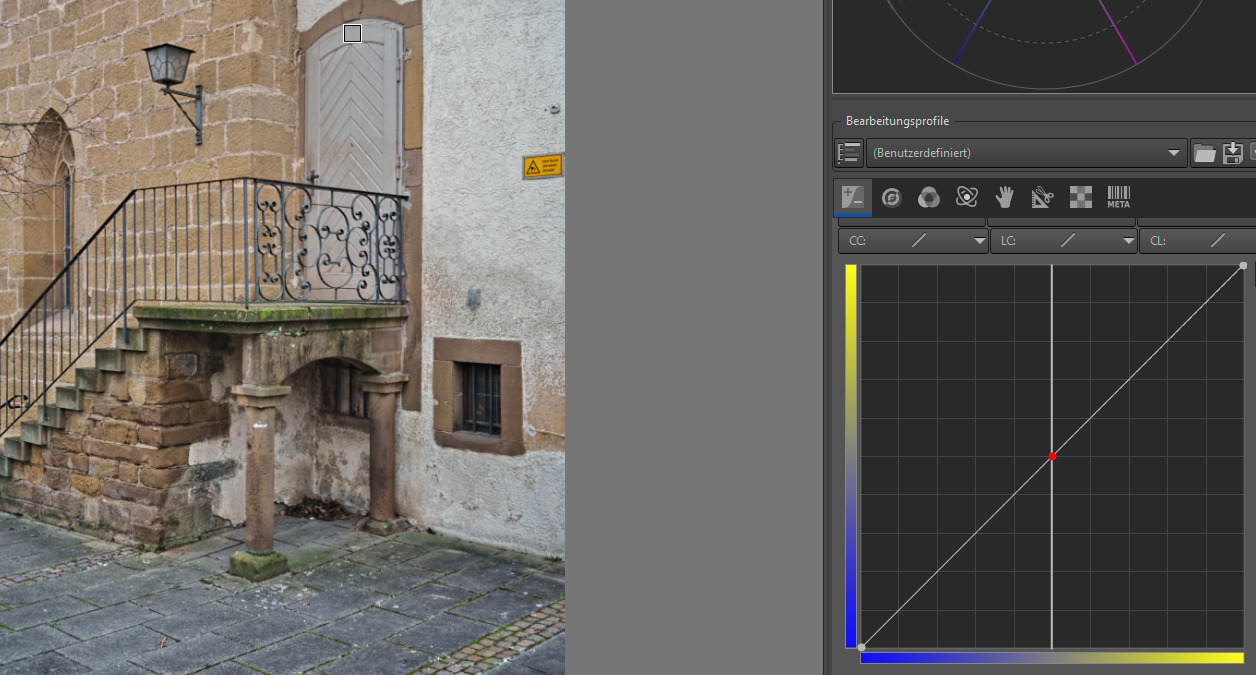The width and height of the screenshot is (1256, 675).
Task: Select the red center curve point
Action: (x=1052, y=457)
